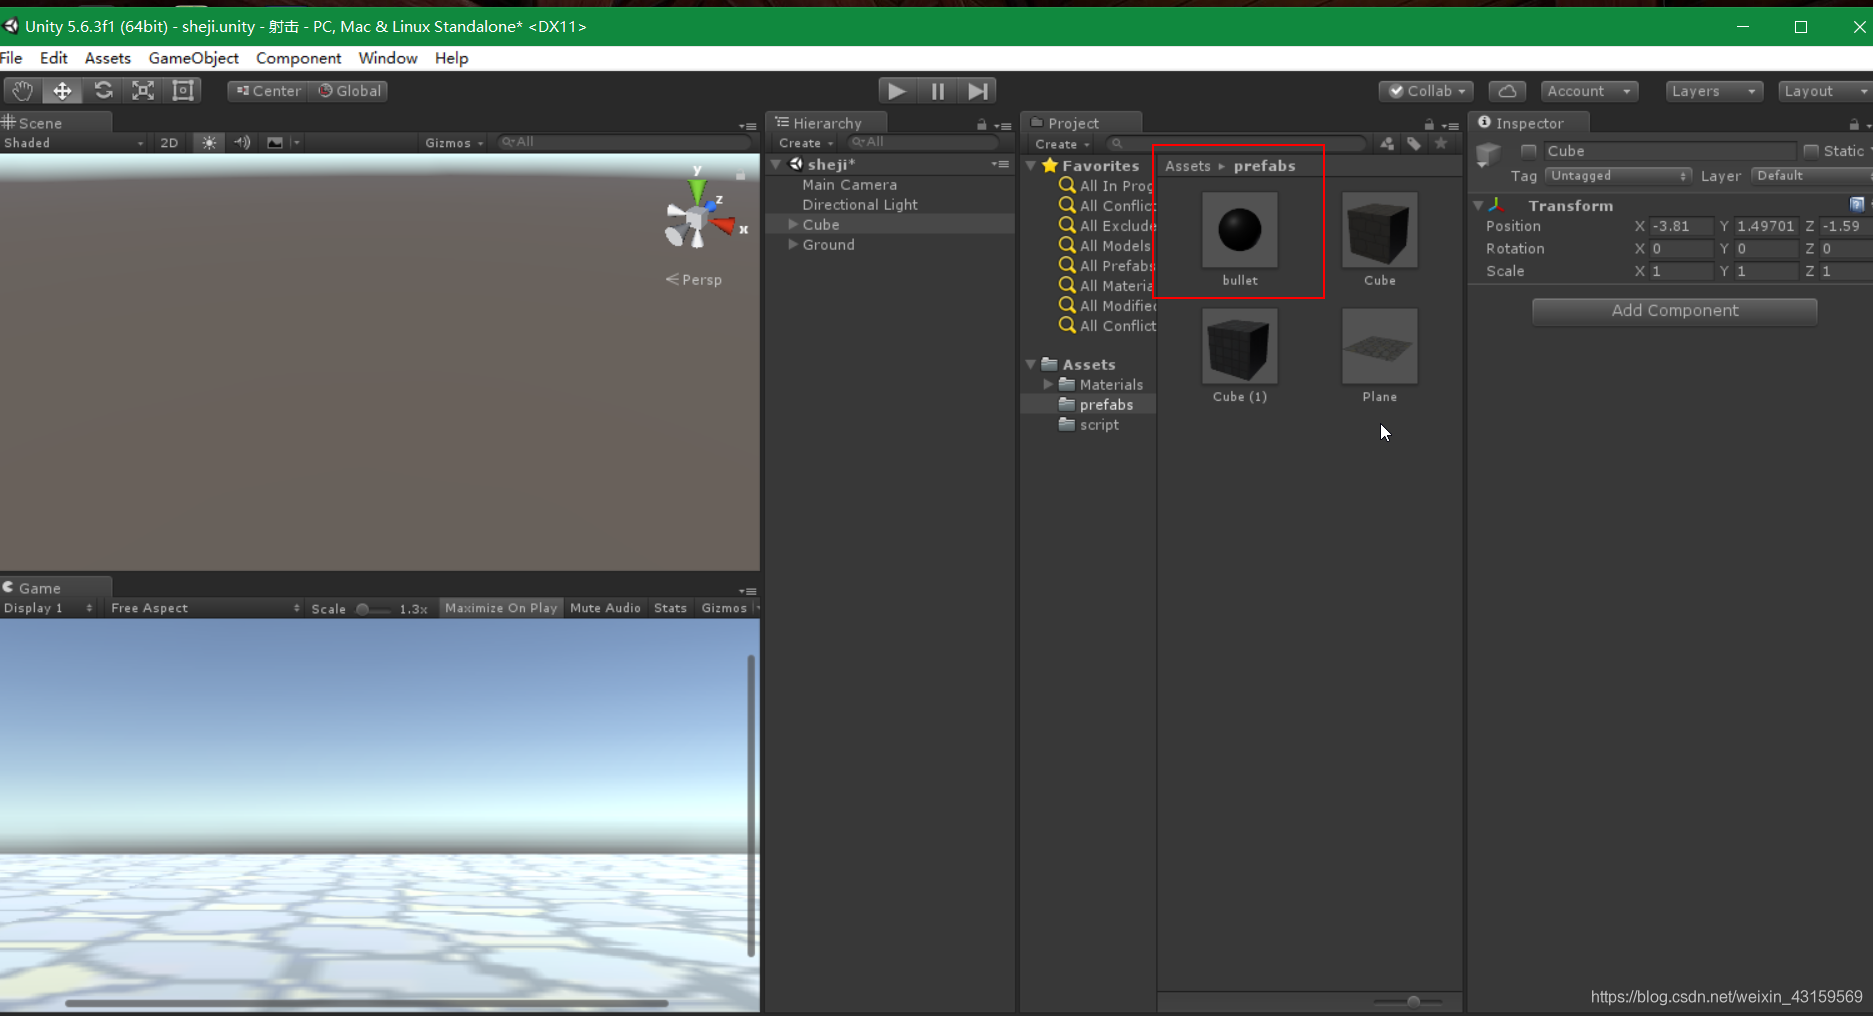Check the Static checkbox
Screen dimensions: 1873x1016
click(x=1811, y=151)
